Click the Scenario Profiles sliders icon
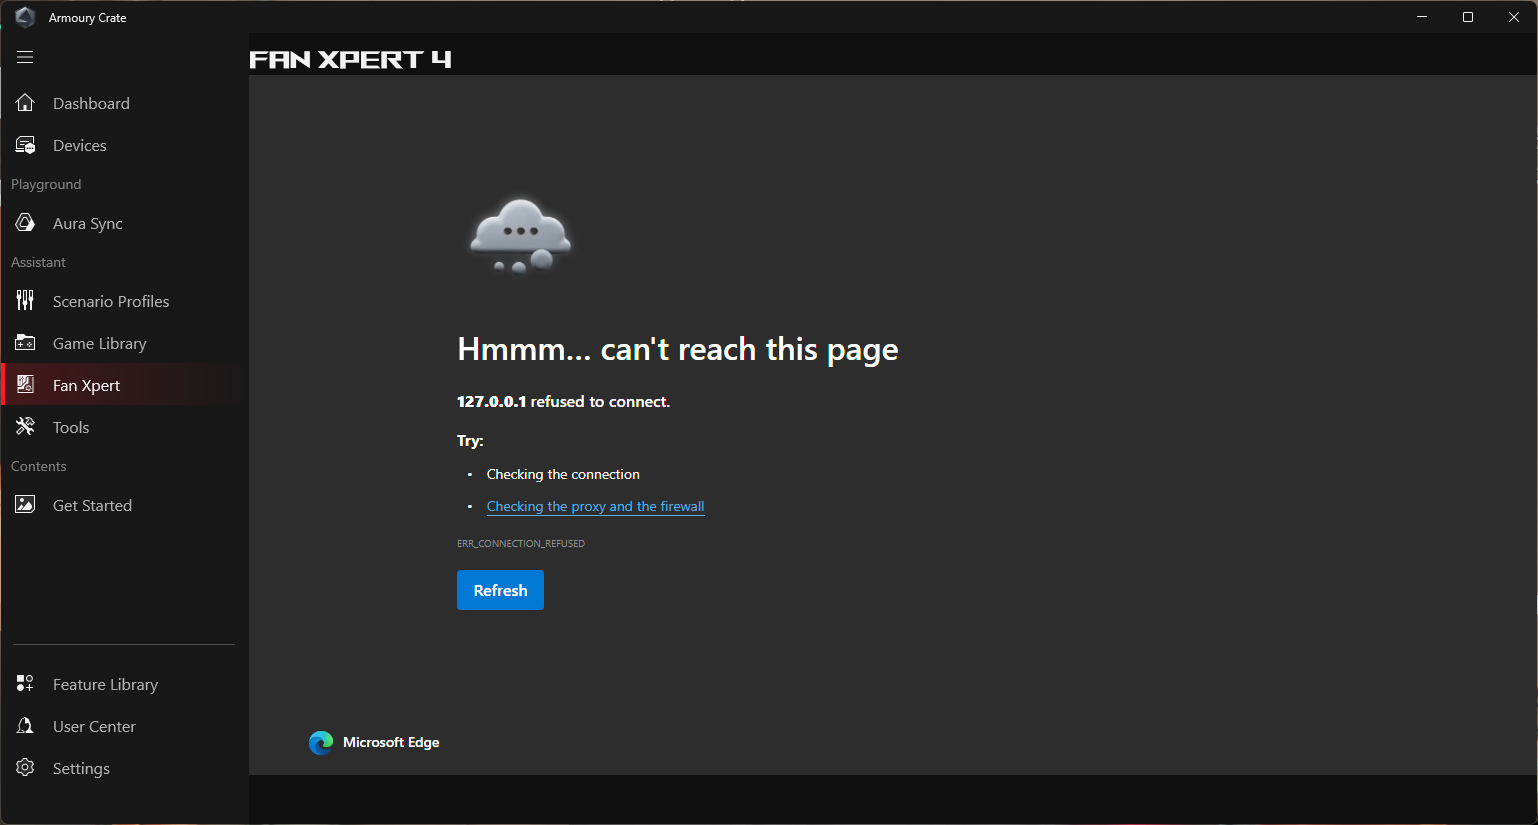The height and width of the screenshot is (825, 1538). (25, 300)
